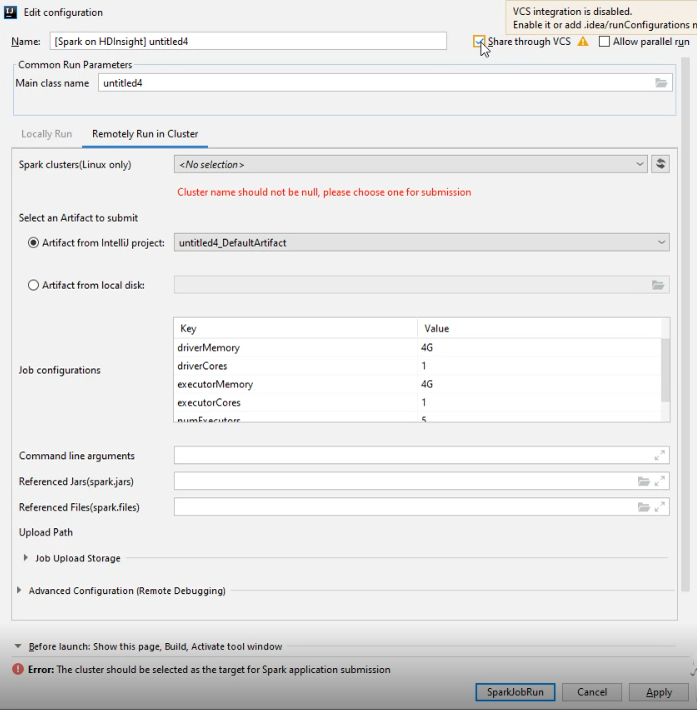Select executorCores key cell
Viewport: 697px width, 710px height.
pyautogui.click(x=295, y=403)
